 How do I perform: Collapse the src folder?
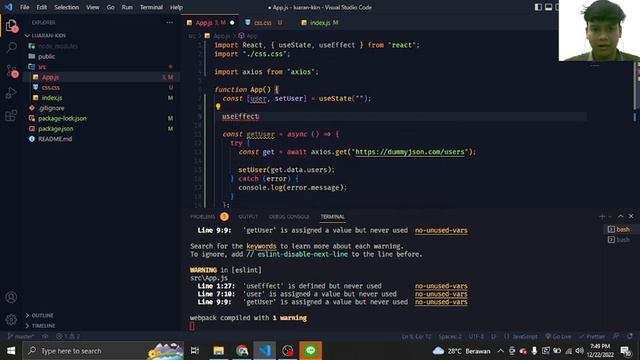point(101,67)
